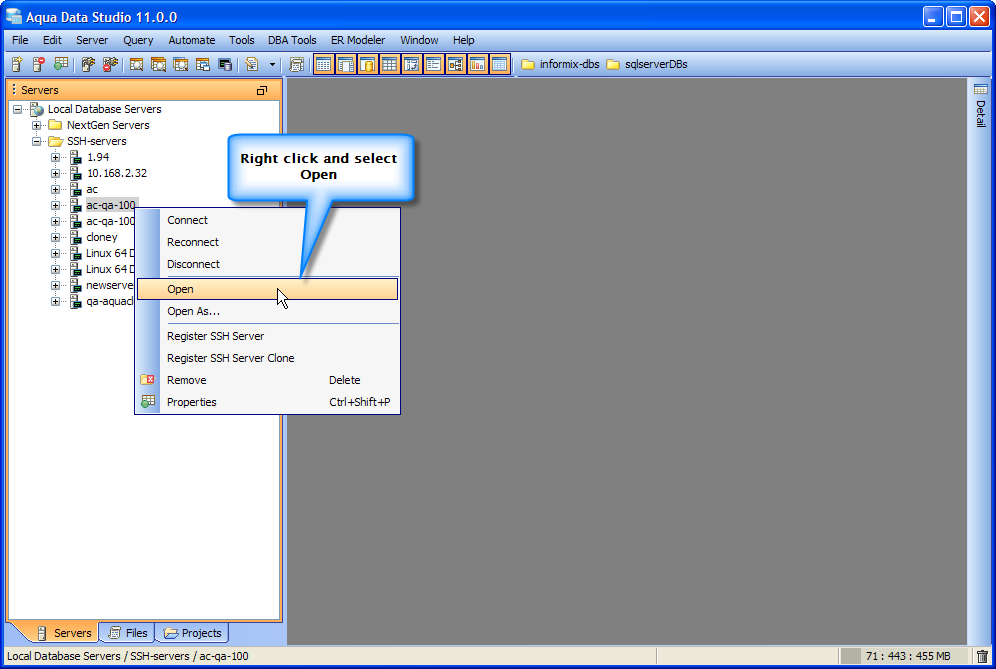Screen dimensions: 996x669
Task: Select Open in the context menu
Action: [267, 289]
